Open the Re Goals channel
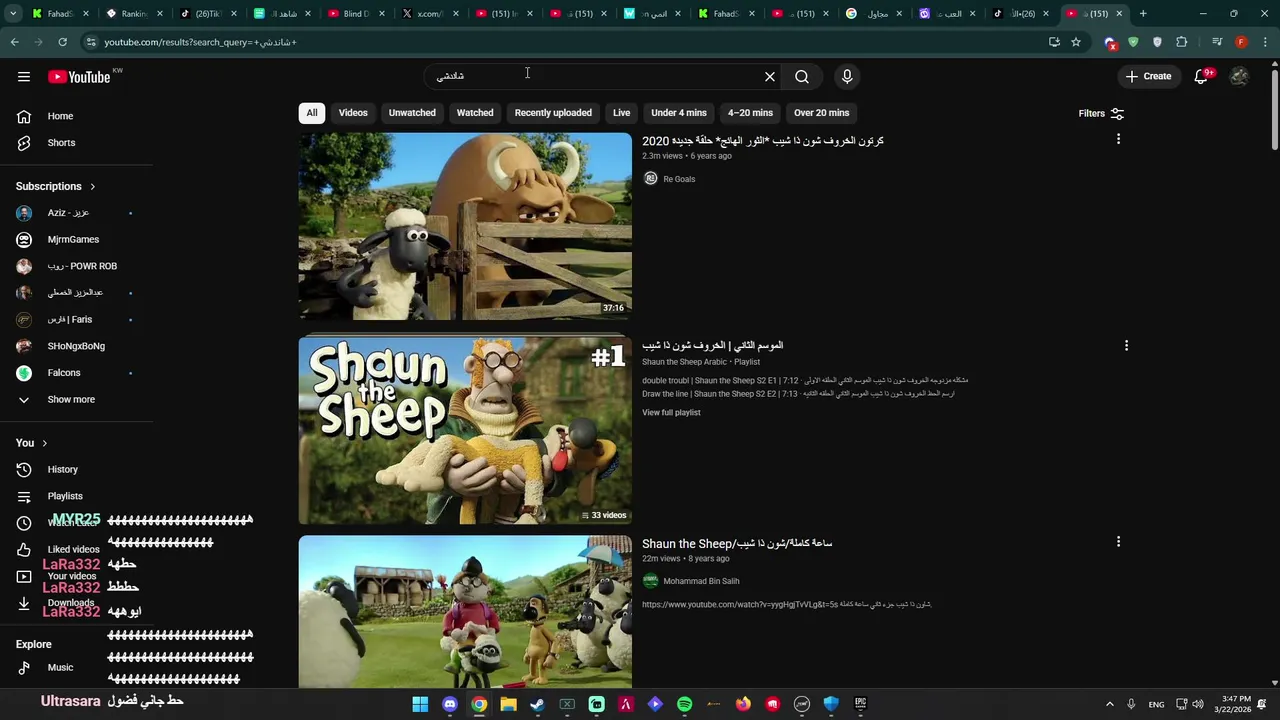 [x=679, y=179]
